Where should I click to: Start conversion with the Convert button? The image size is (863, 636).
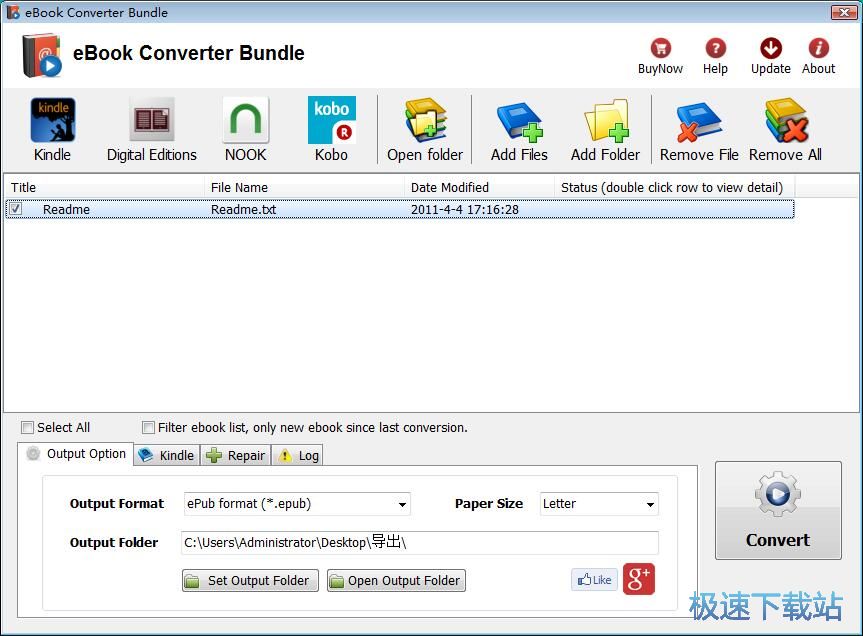778,511
